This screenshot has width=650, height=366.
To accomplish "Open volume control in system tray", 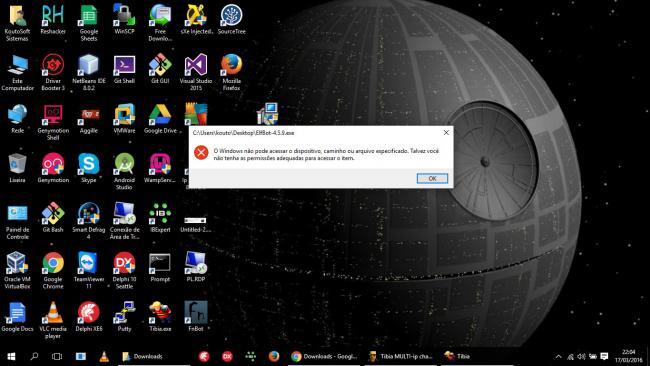I will 581,356.
